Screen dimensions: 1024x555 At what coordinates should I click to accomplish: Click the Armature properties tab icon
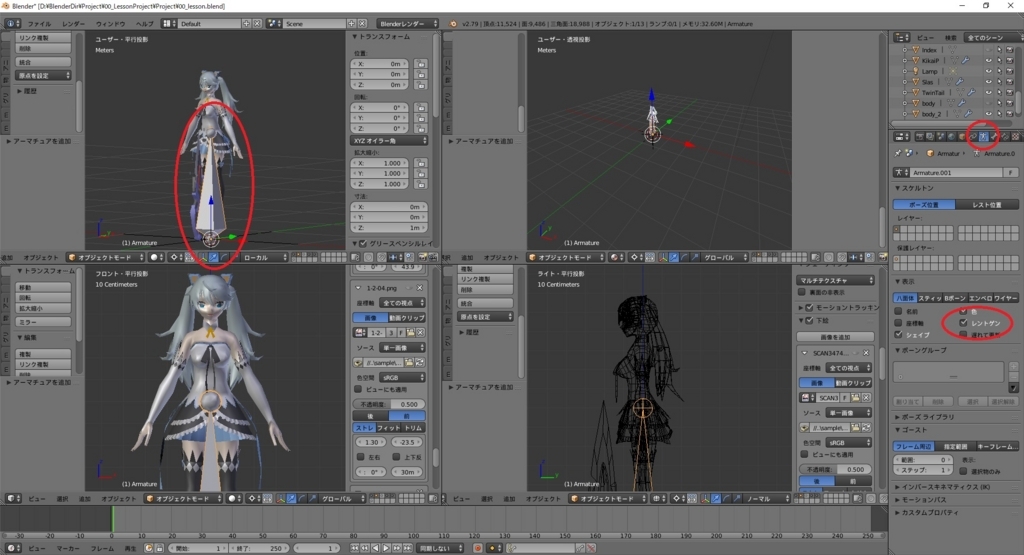coord(983,136)
